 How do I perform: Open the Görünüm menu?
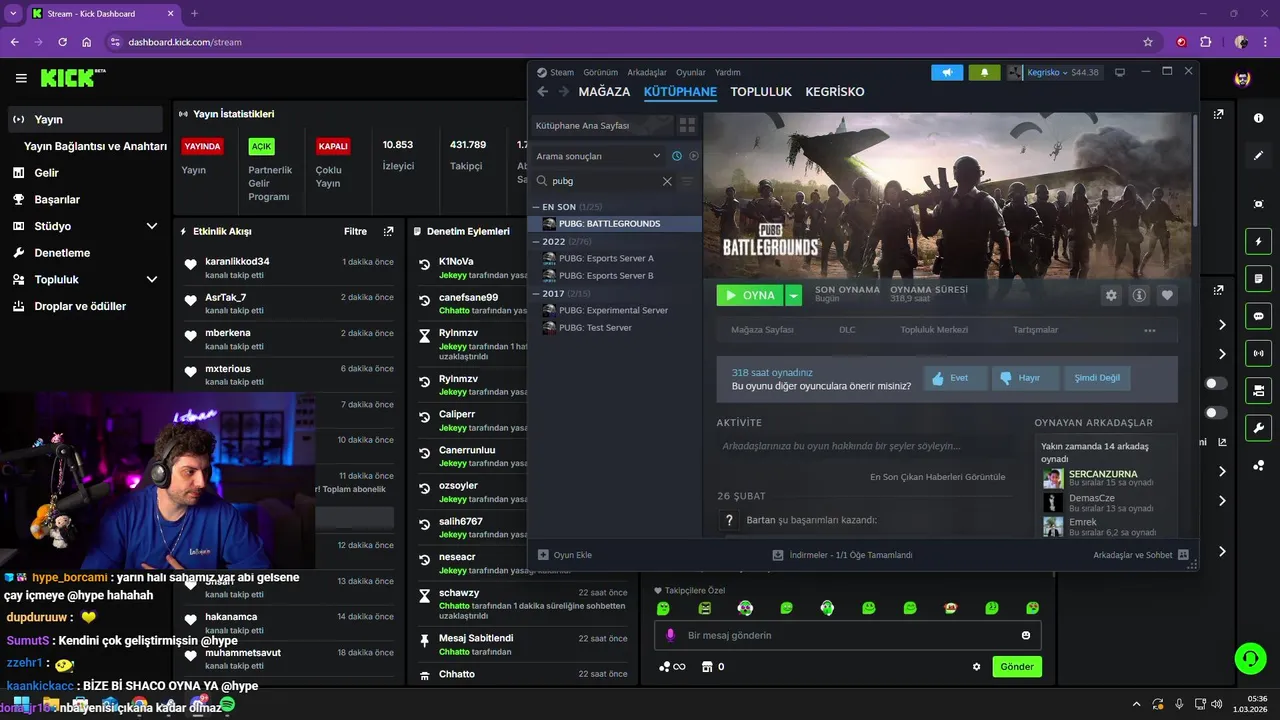click(600, 72)
